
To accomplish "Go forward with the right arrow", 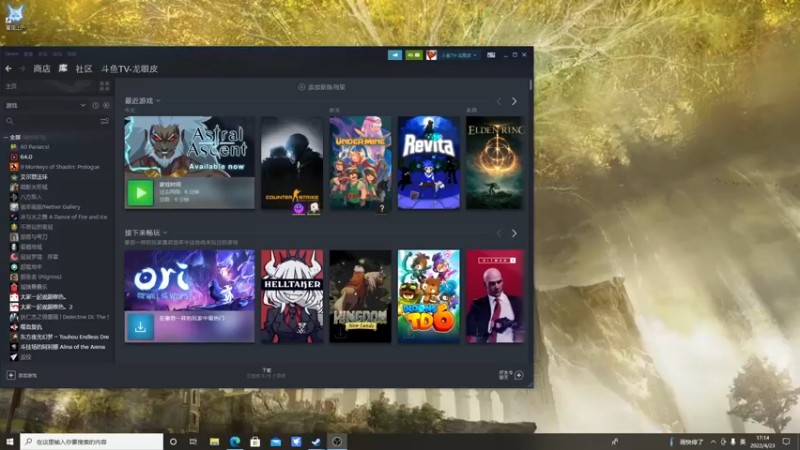I will pyautogui.click(x=22, y=68).
